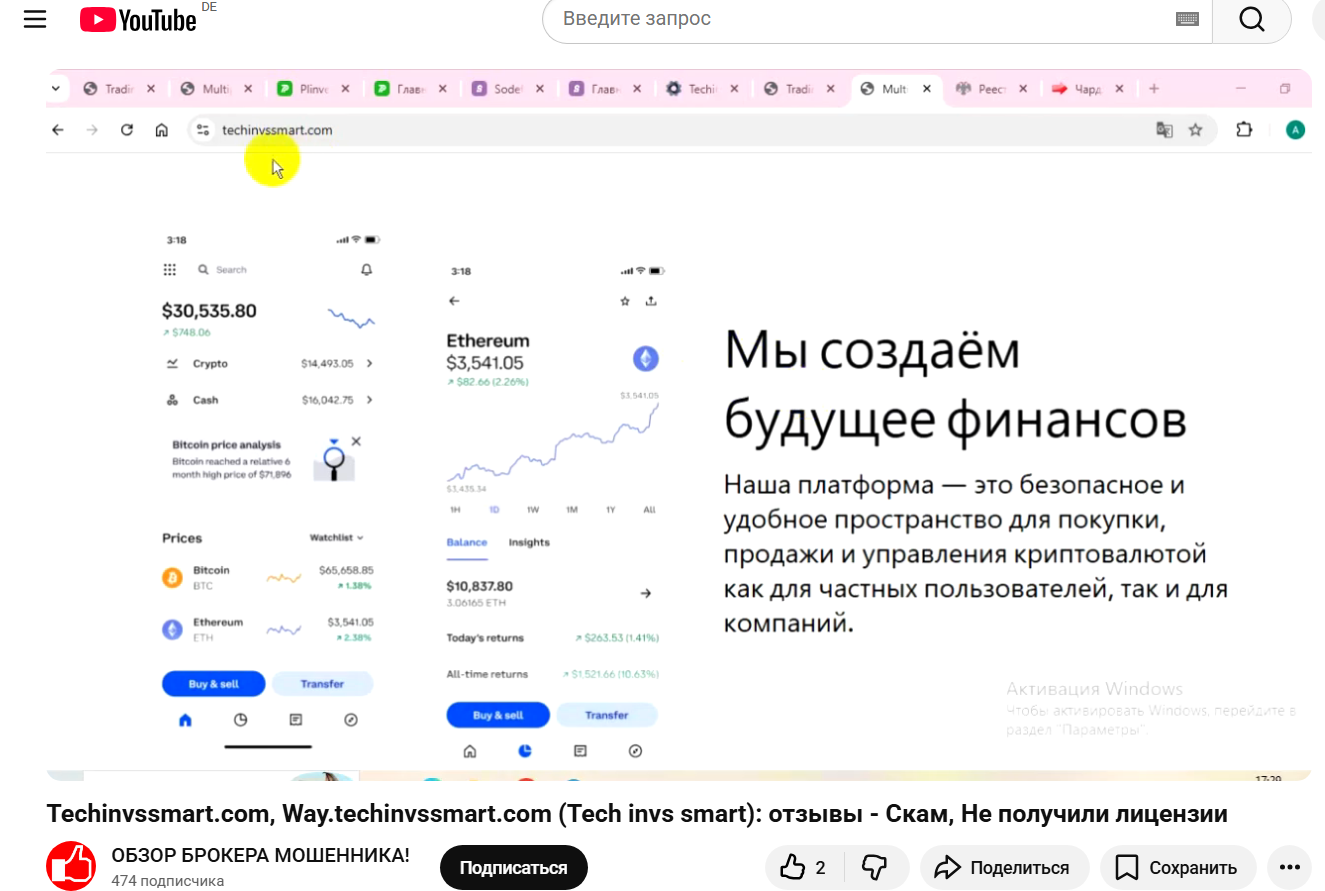The image size is (1325, 891).
Task: Open the Watchlist dropdown
Action: click(x=337, y=538)
